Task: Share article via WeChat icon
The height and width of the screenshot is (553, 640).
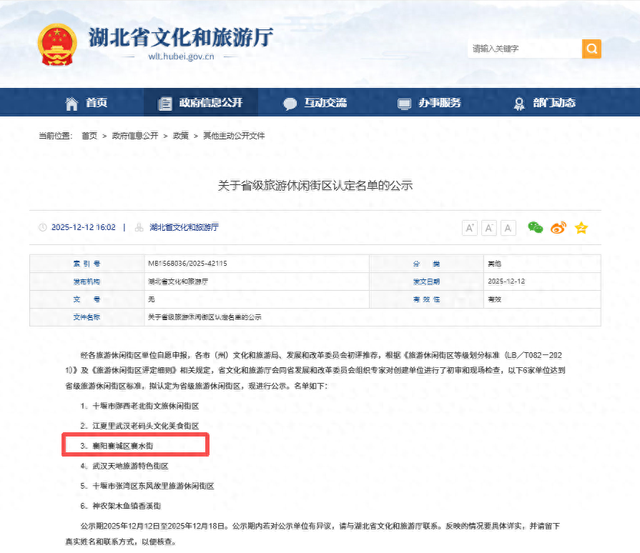Action: [535, 227]
